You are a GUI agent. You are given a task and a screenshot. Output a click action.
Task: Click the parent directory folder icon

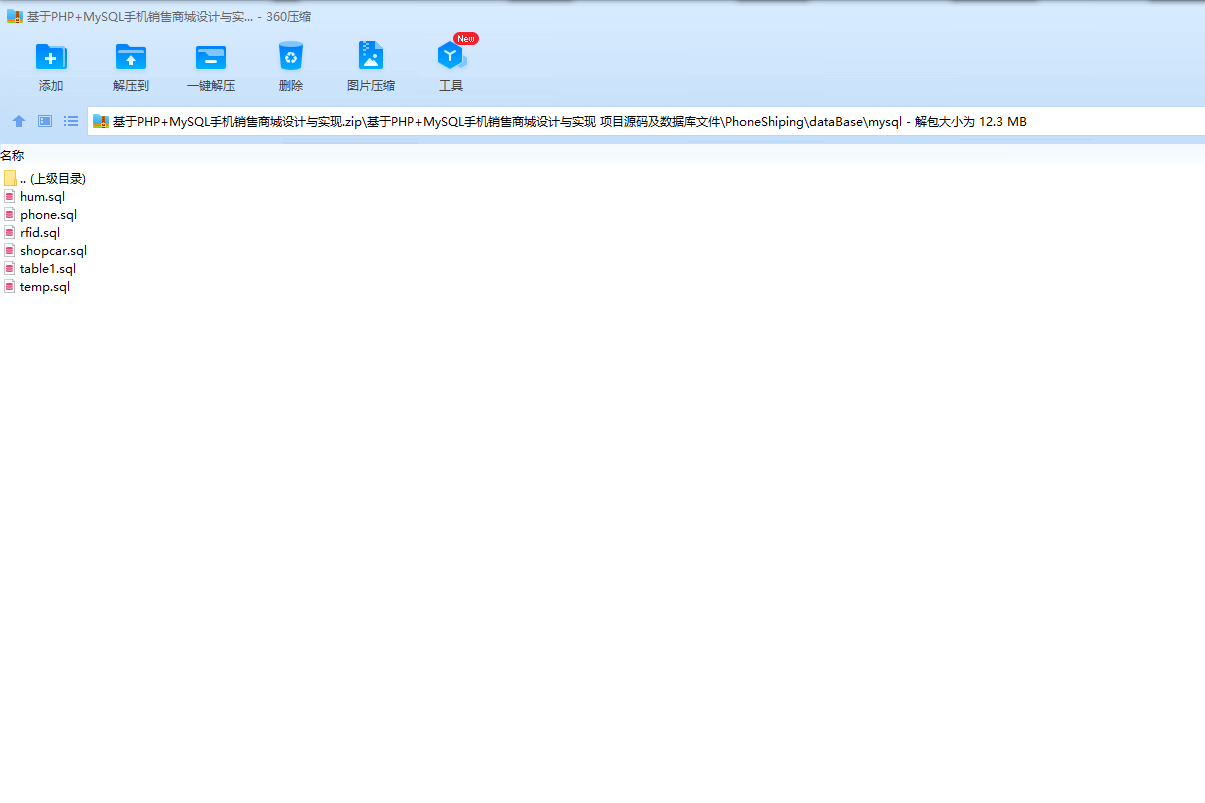(10, 179)
